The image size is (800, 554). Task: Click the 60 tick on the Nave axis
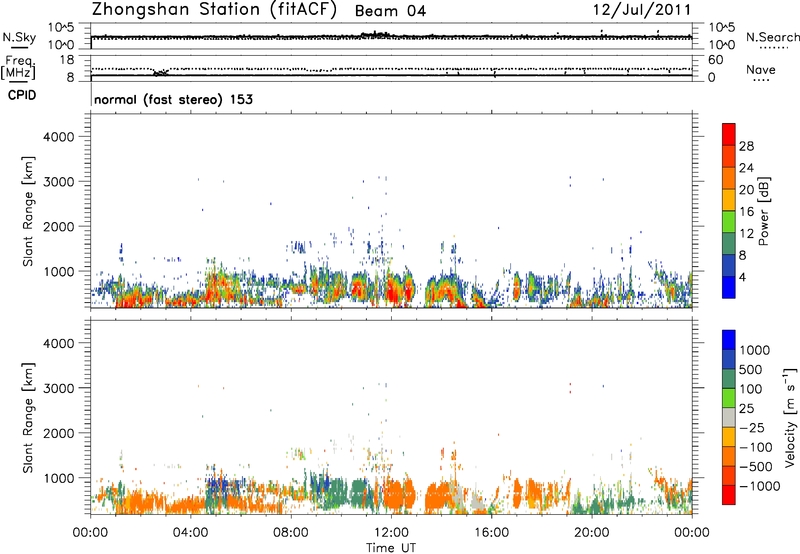715,60
